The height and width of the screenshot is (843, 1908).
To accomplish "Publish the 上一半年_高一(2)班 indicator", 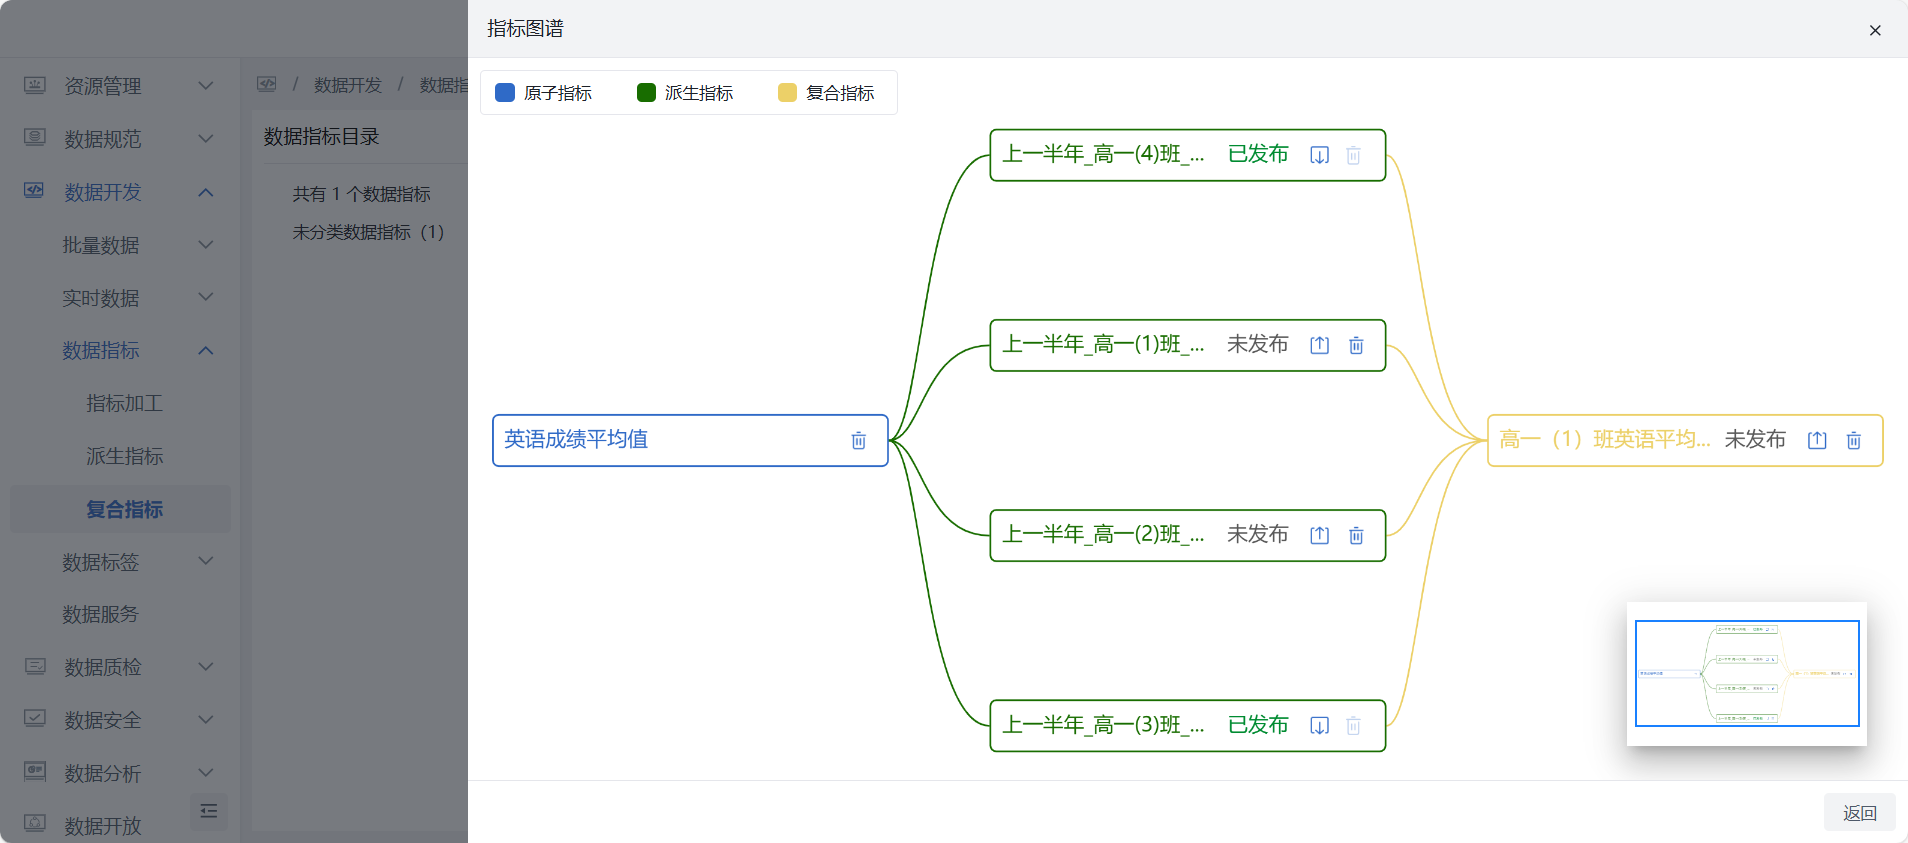I will (x=1320, y=535).
